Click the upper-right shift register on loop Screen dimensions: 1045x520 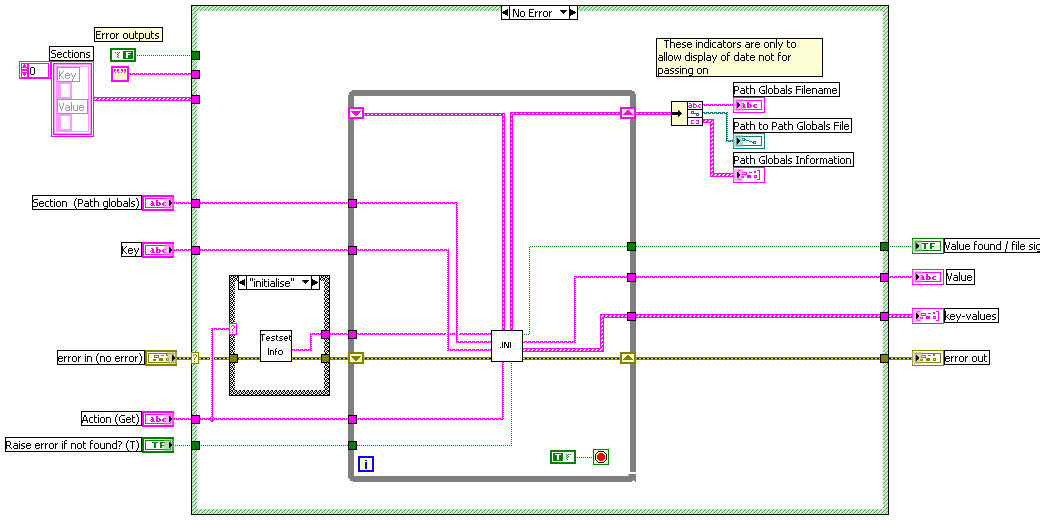click(627, 113)
